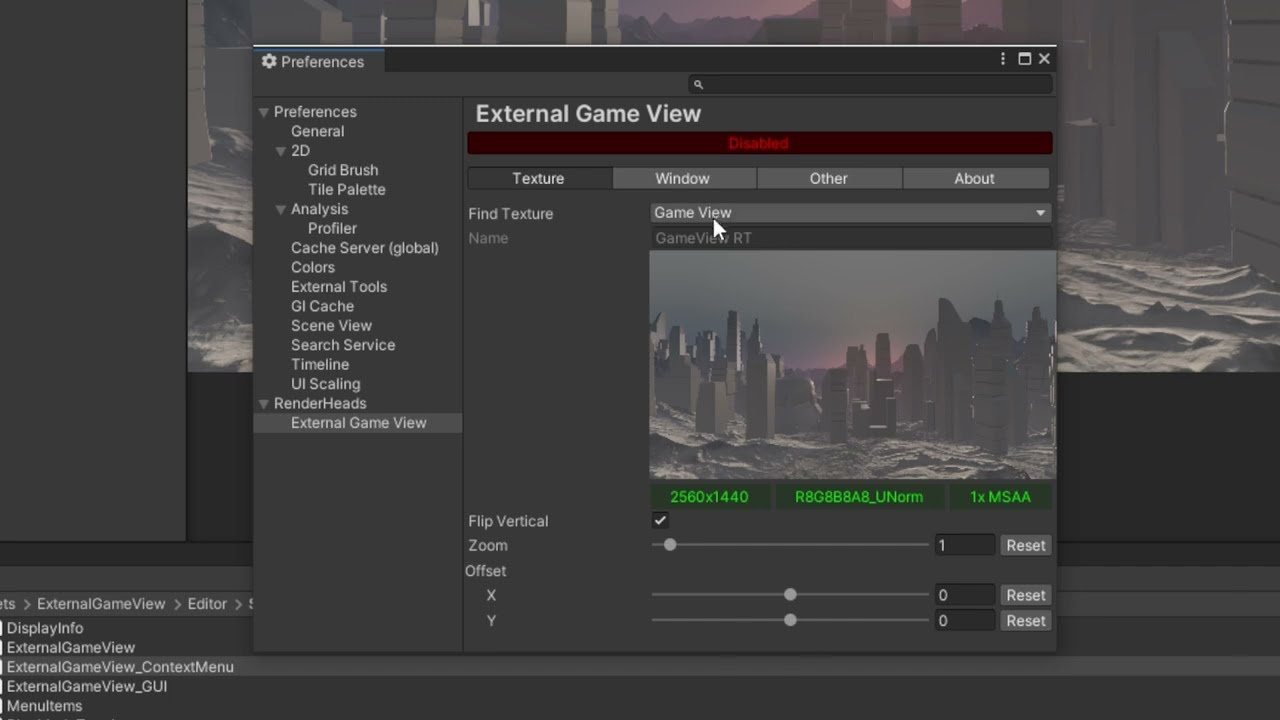Image resolution: width=1280 pixels, height=720 pixels.
Task: Open the Preferences window kebab menu
Action: (1003, 59)
